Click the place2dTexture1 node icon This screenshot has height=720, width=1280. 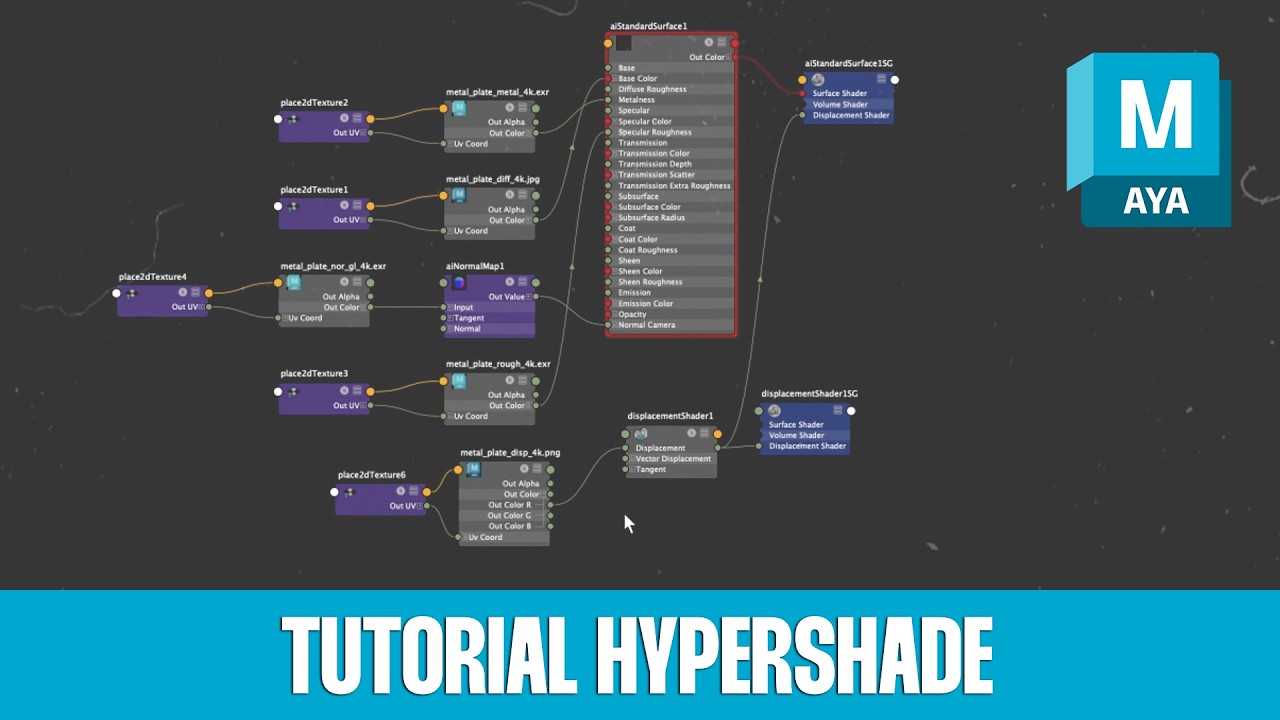pyautogui.click(x=293, y=206)
